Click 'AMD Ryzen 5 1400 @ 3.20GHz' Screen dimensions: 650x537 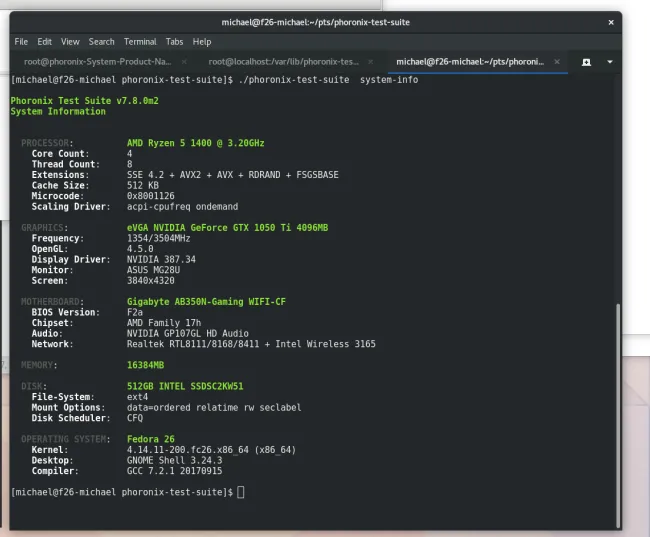coord(196,143)
